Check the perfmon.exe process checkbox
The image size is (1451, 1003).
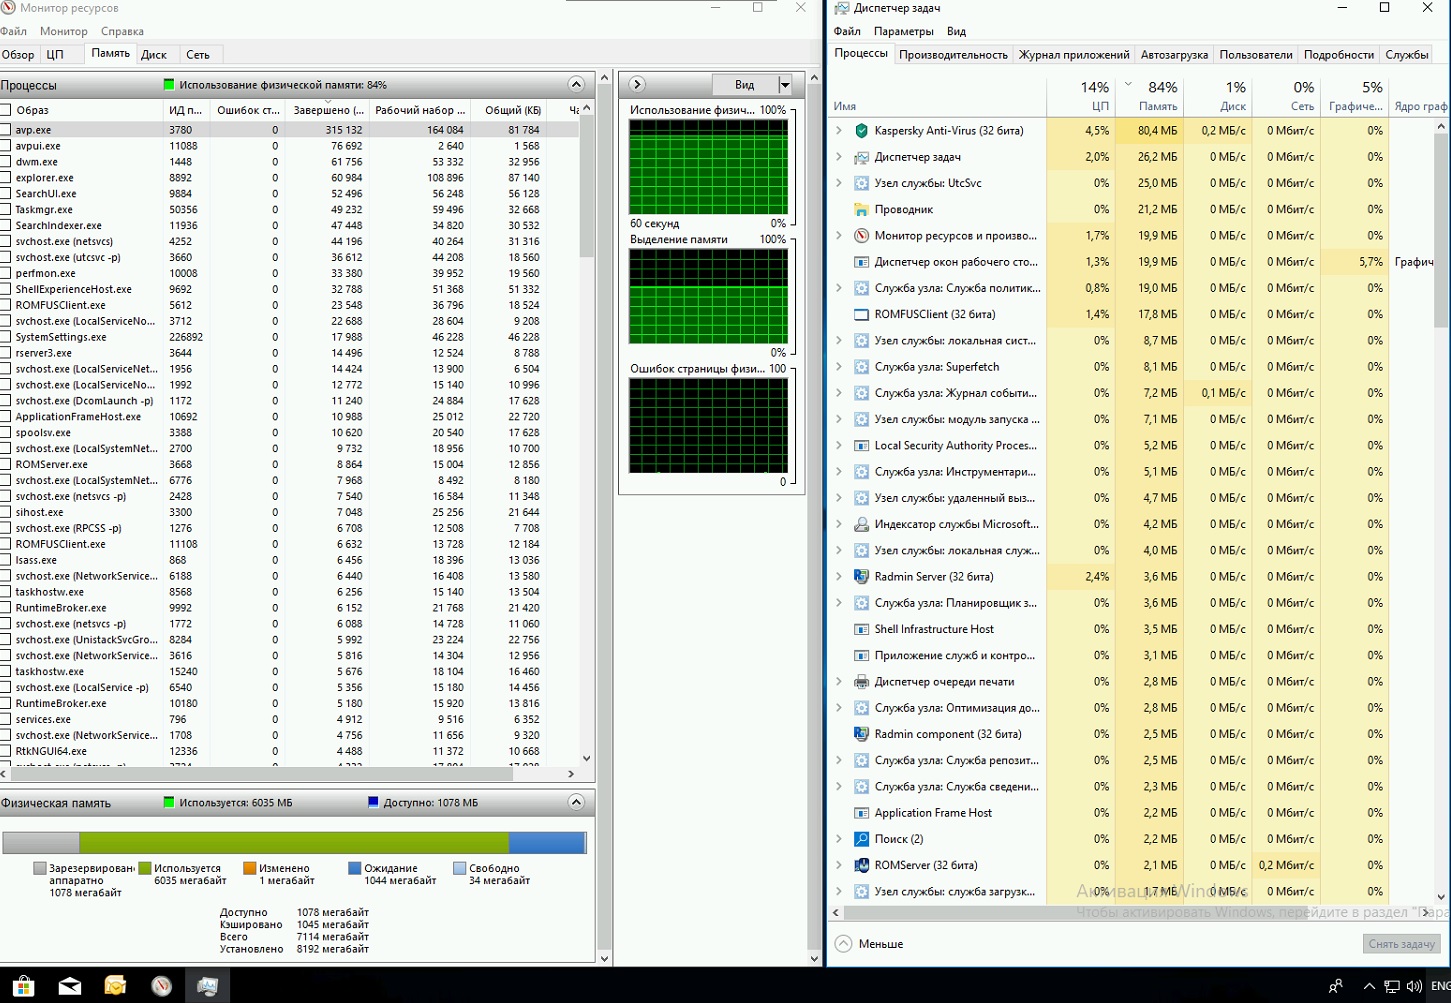(6, 273)
